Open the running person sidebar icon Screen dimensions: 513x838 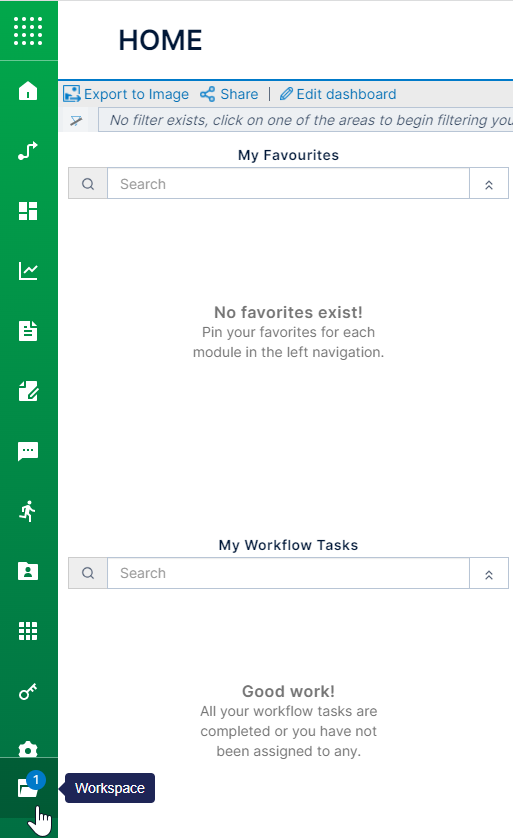(x=28, y=511)
